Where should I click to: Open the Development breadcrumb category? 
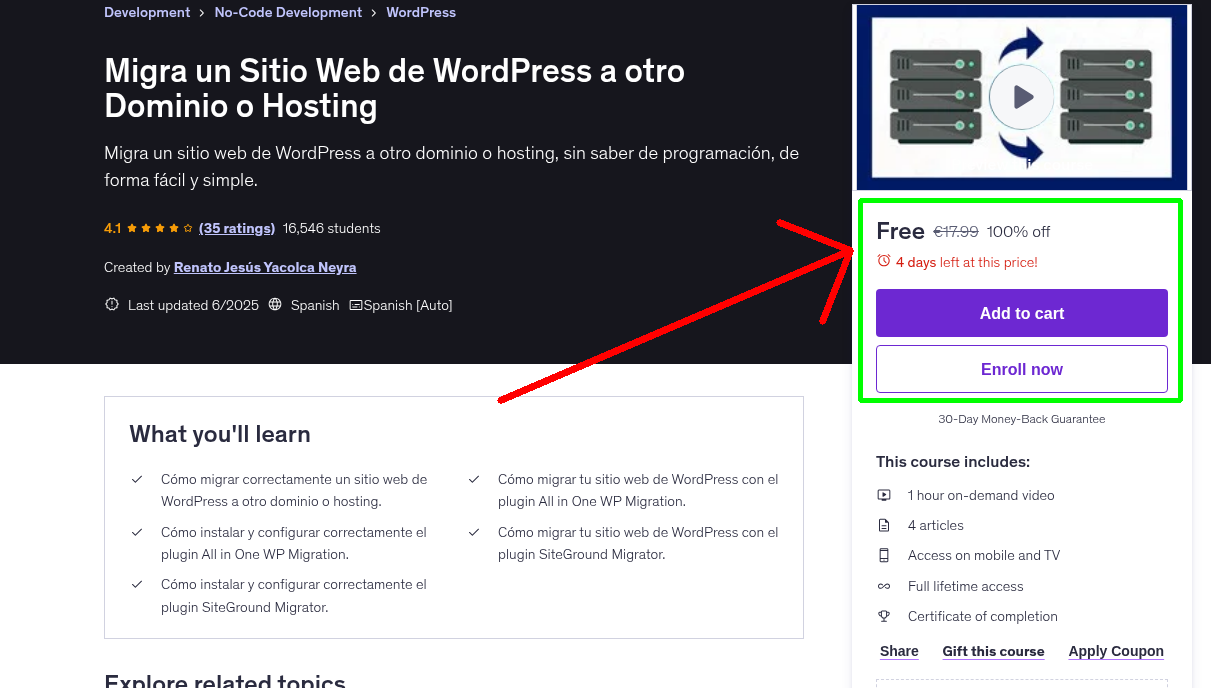147,12
